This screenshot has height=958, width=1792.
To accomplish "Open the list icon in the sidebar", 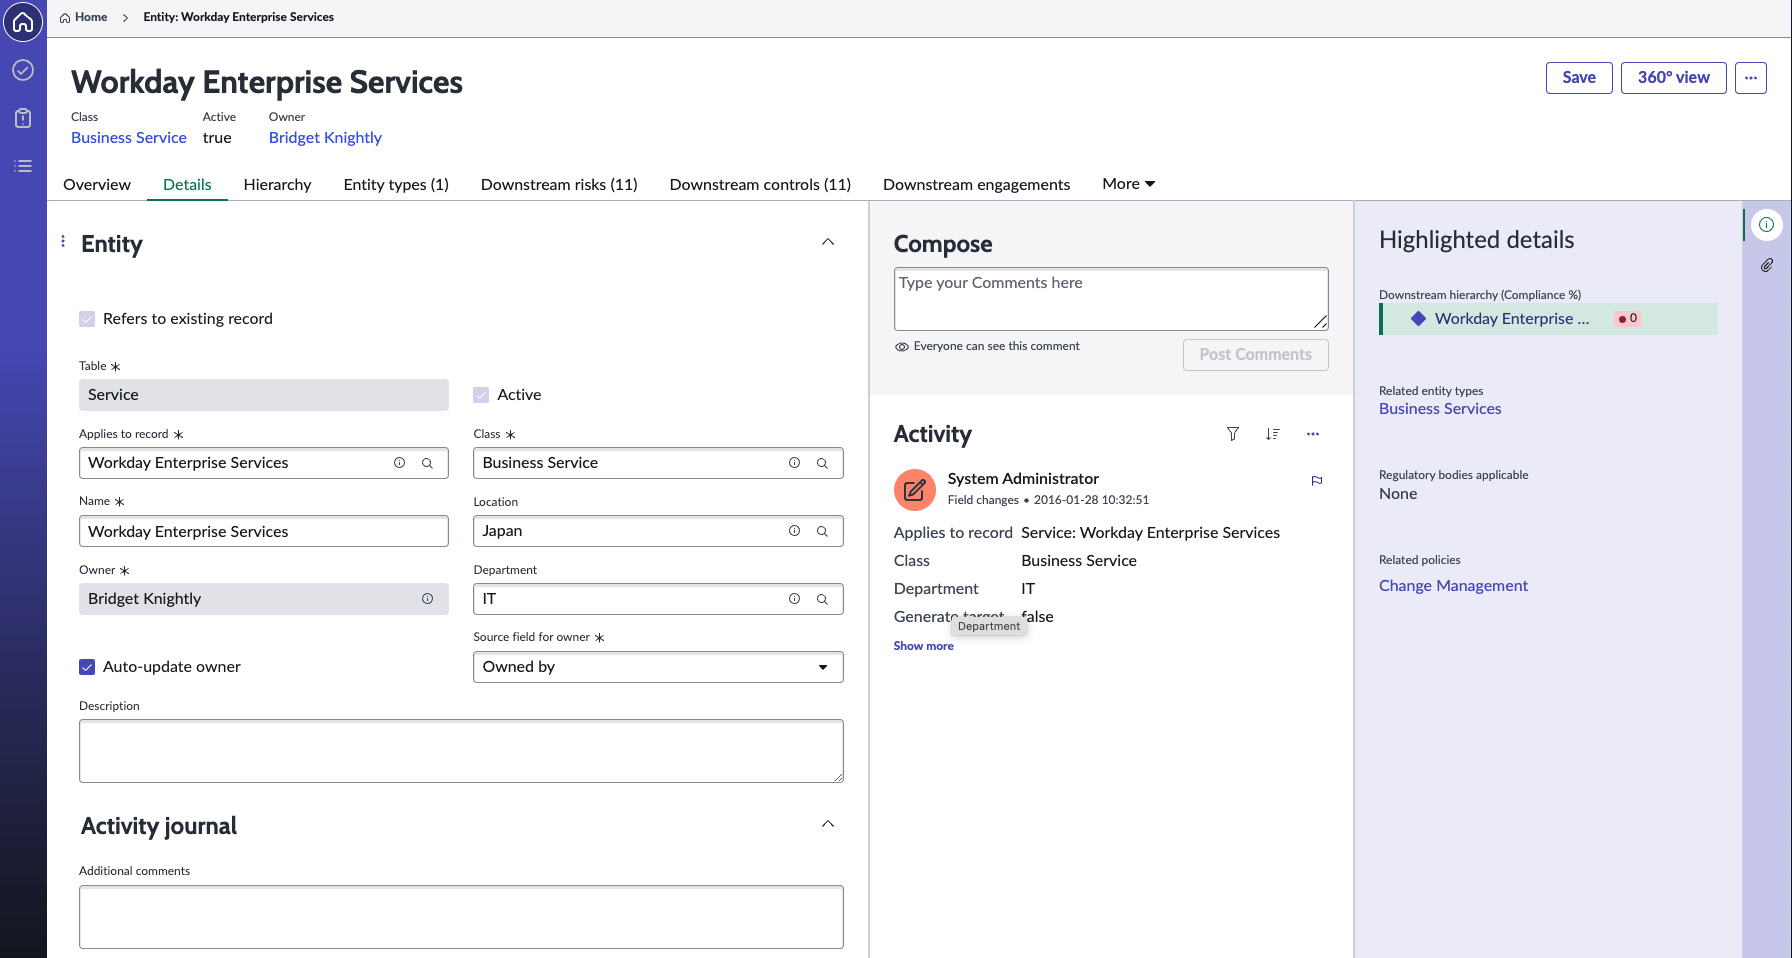I will (x=23, y=166).
